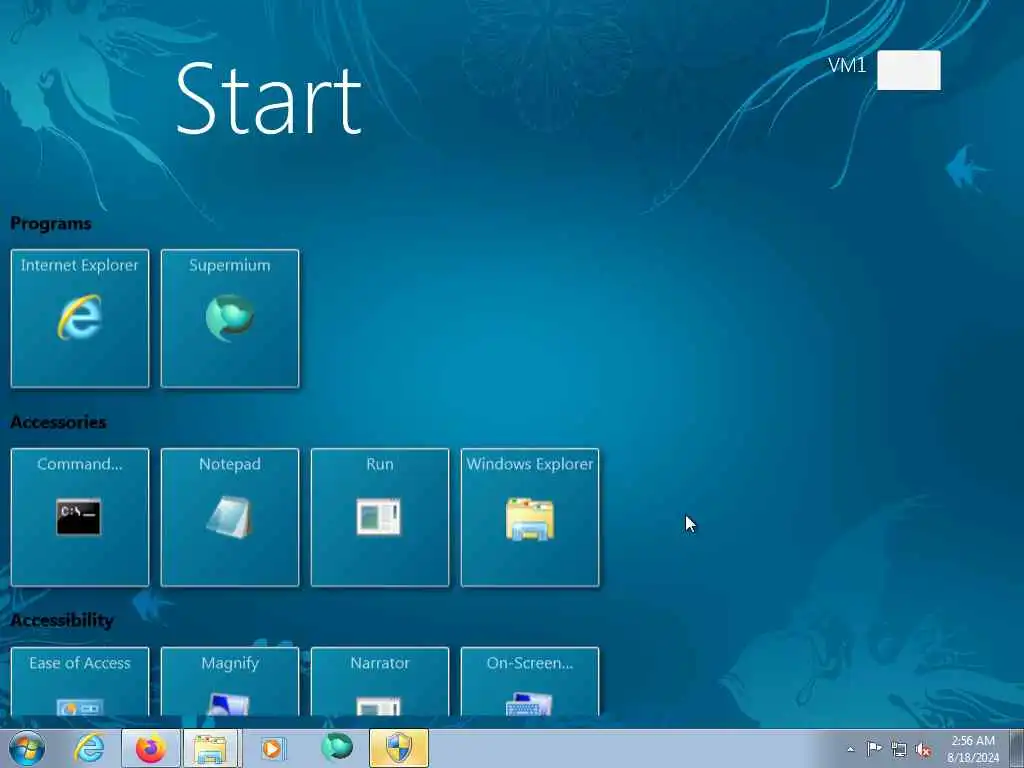Open Windows Explorer taskbar button
1024x768 pixels.
212,748
